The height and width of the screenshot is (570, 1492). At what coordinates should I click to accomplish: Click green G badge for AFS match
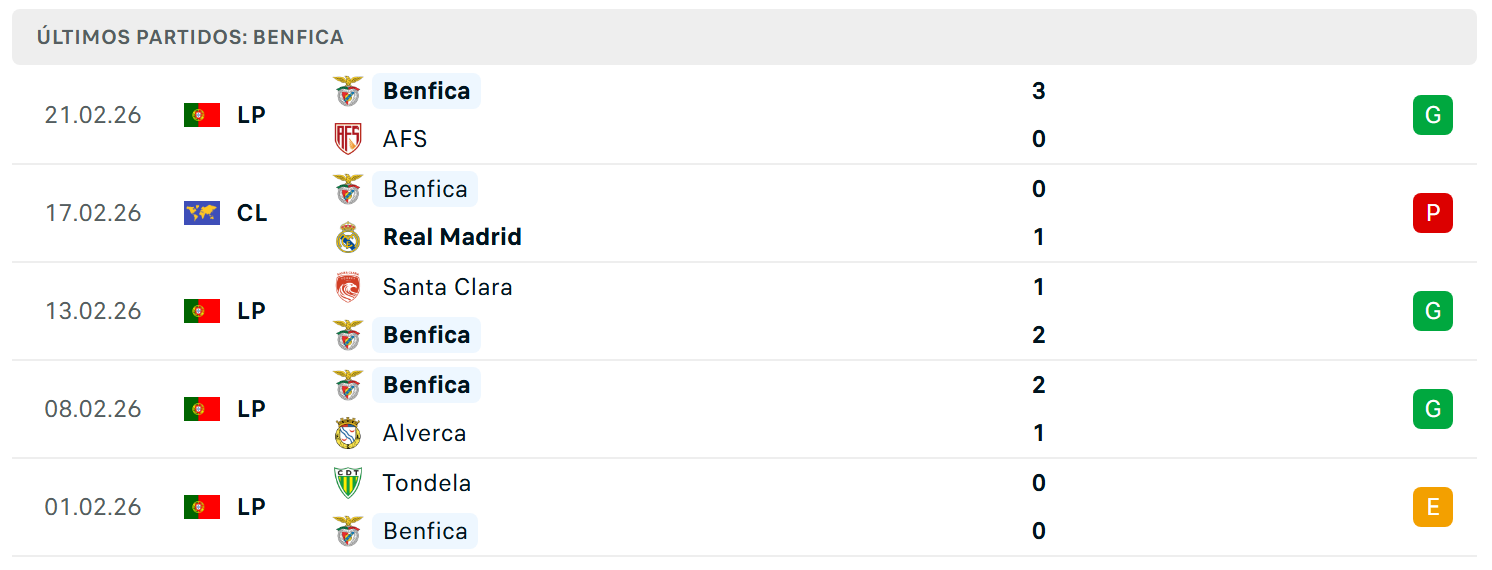[x=1433, y=115]
